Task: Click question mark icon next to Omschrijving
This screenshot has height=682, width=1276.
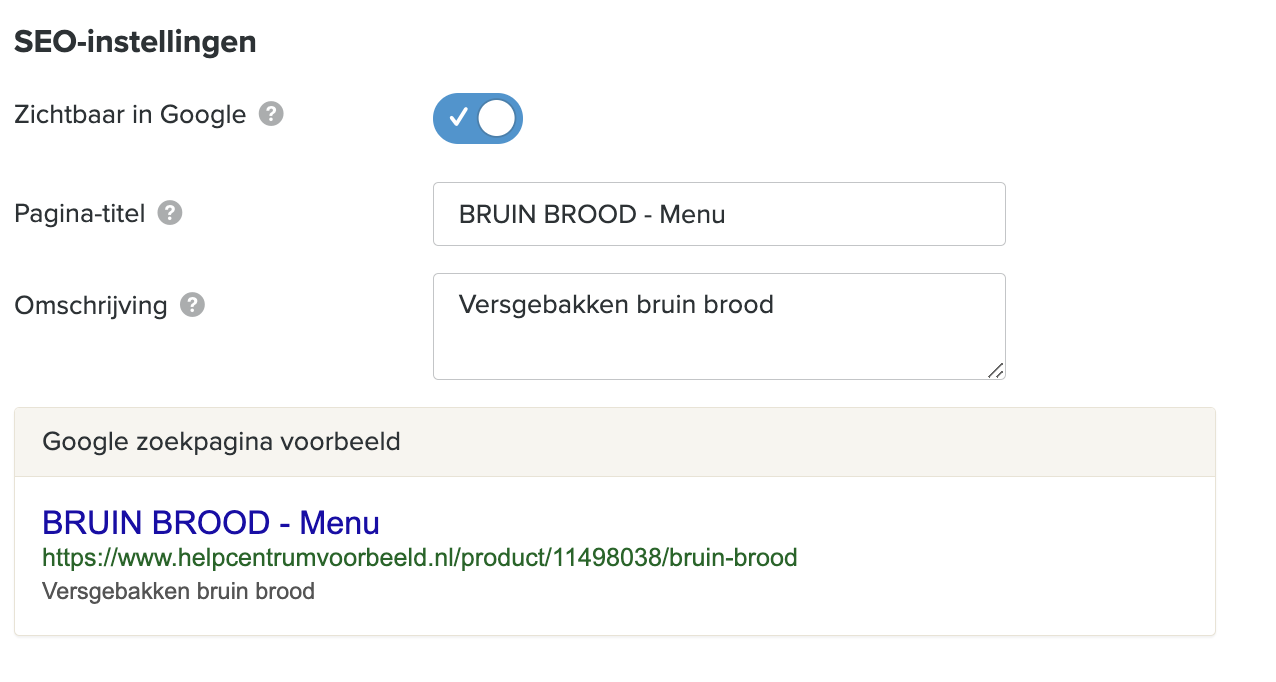Action: click(192, 305)
